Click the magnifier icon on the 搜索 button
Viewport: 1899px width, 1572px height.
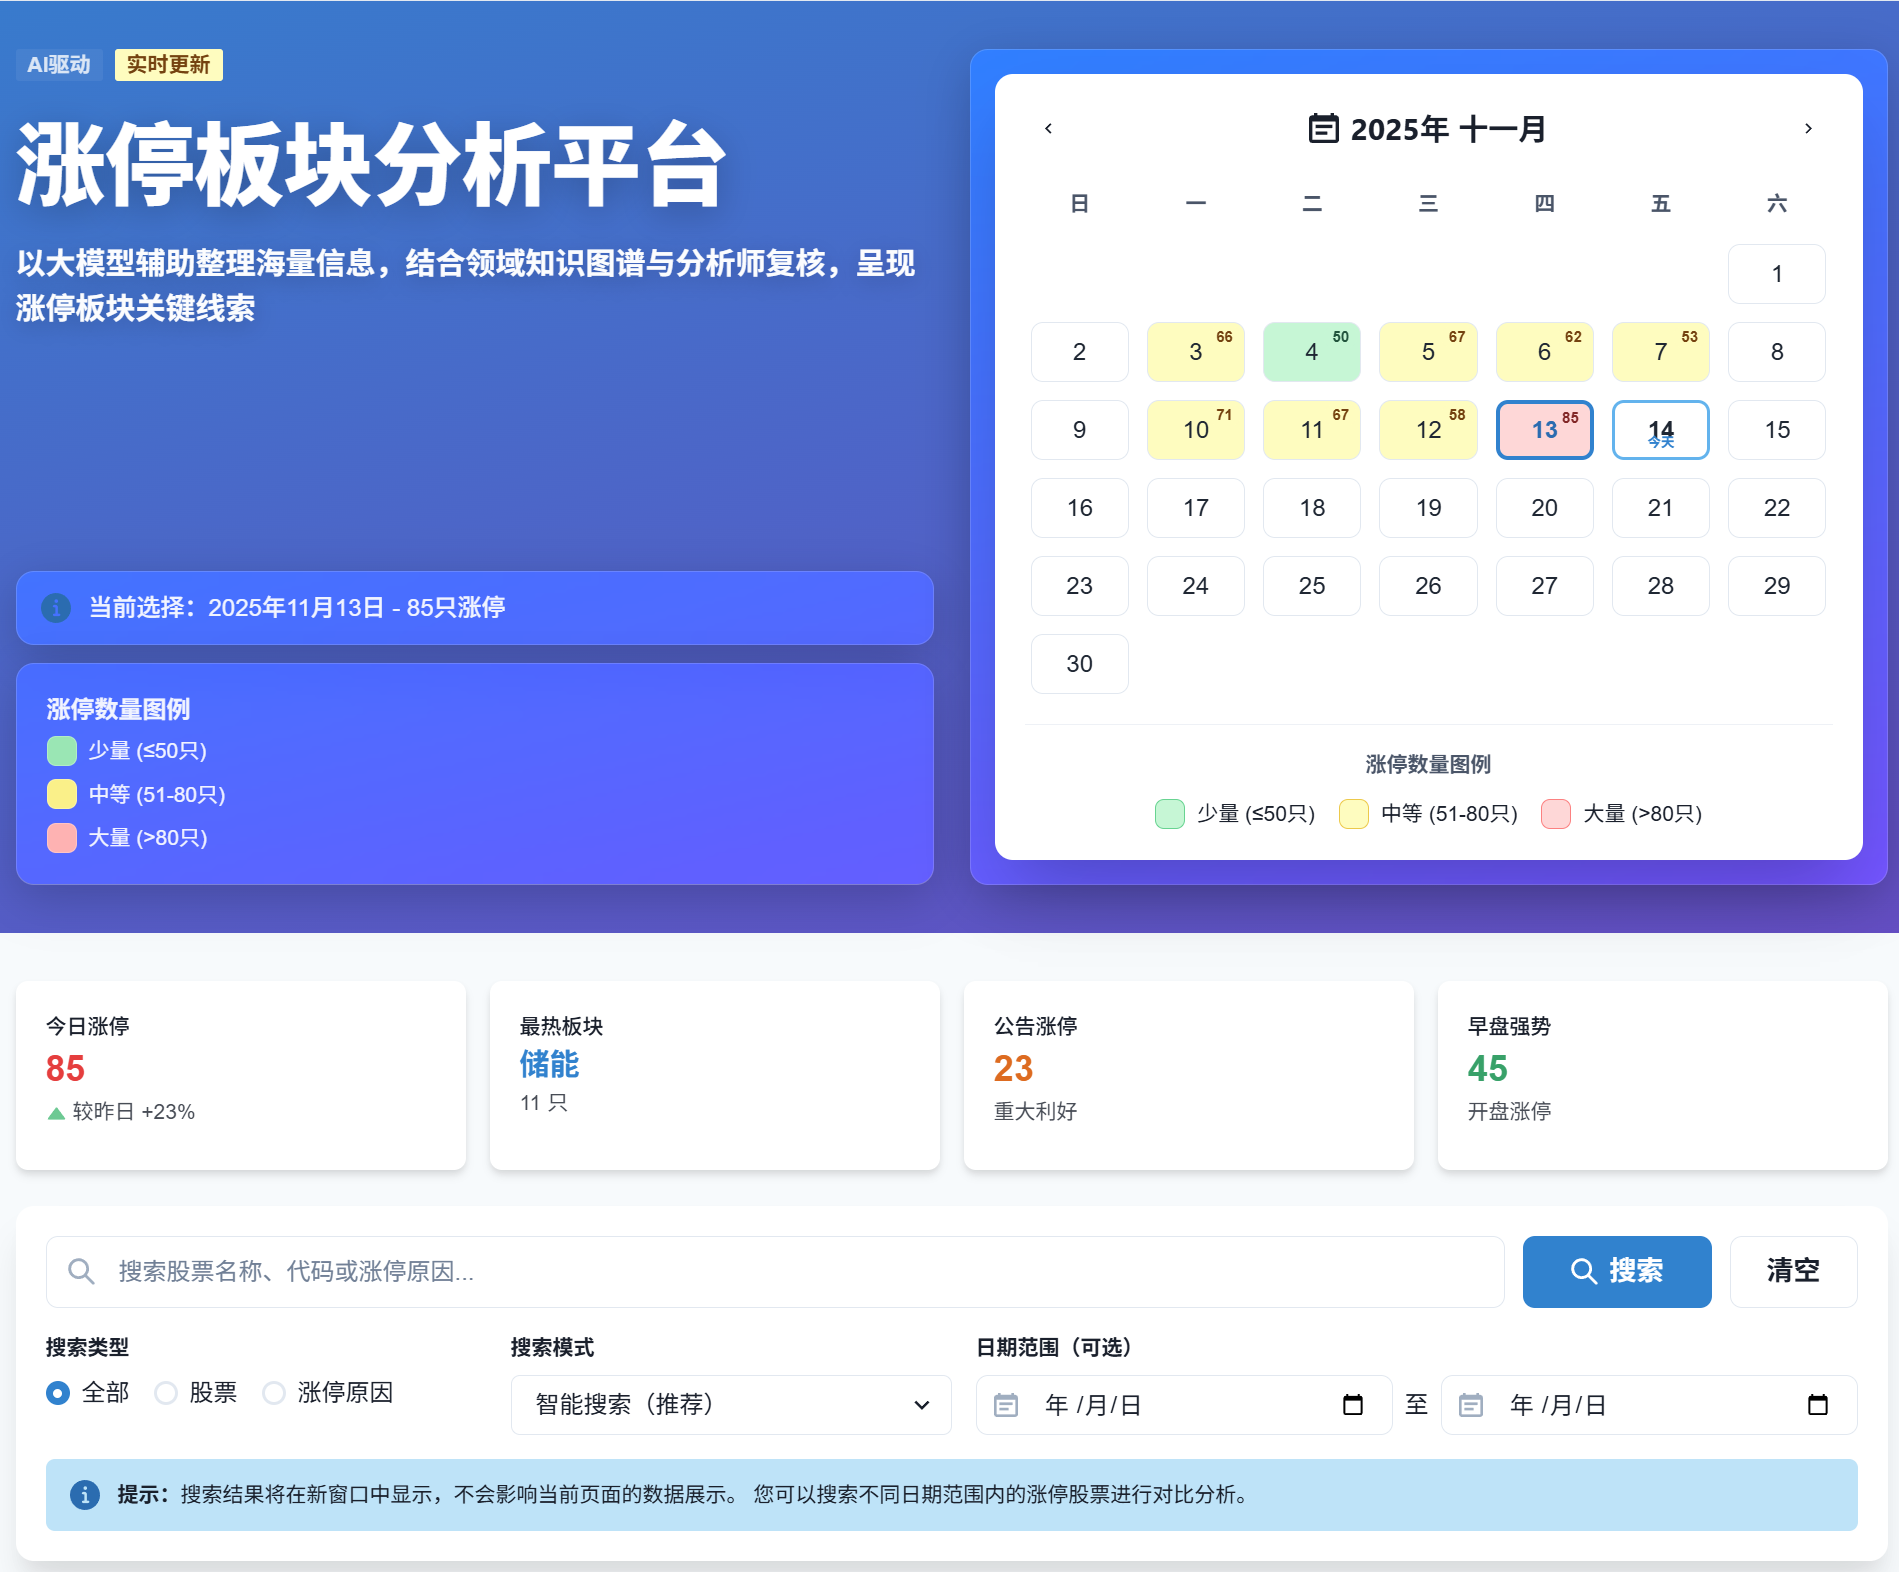point(1583,1271)
